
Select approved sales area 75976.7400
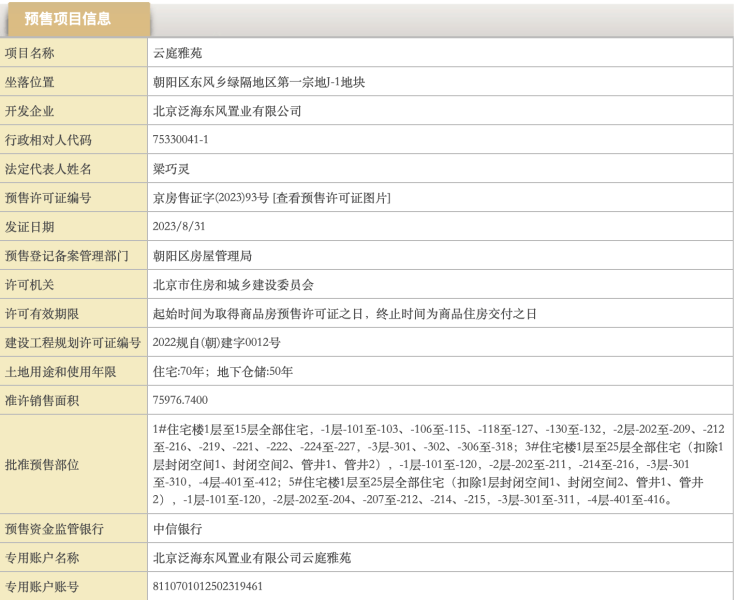click(180, 401)
